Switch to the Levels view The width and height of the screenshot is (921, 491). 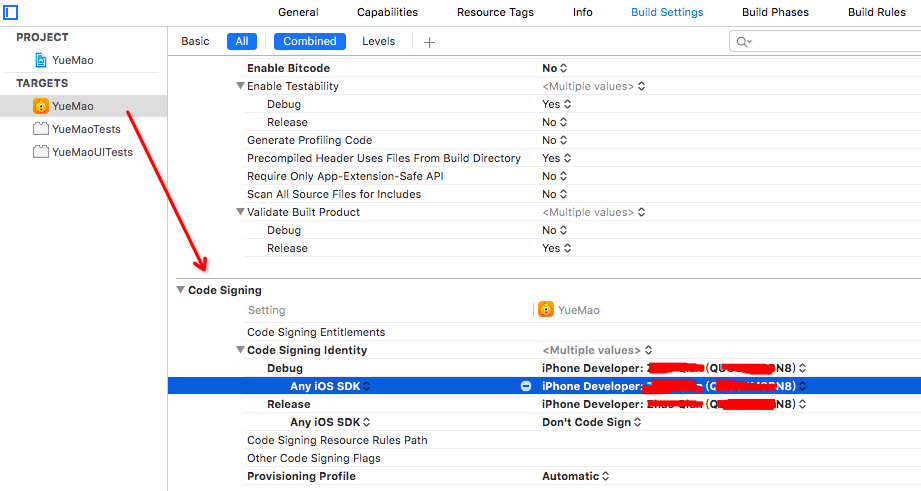pyautogui.click(x=378, y=41)
